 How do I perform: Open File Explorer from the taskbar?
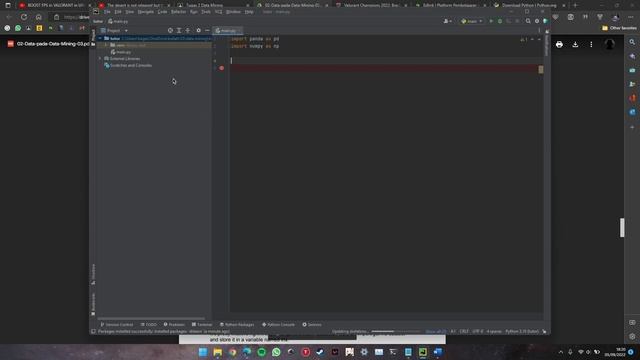[x=218, y=352]
